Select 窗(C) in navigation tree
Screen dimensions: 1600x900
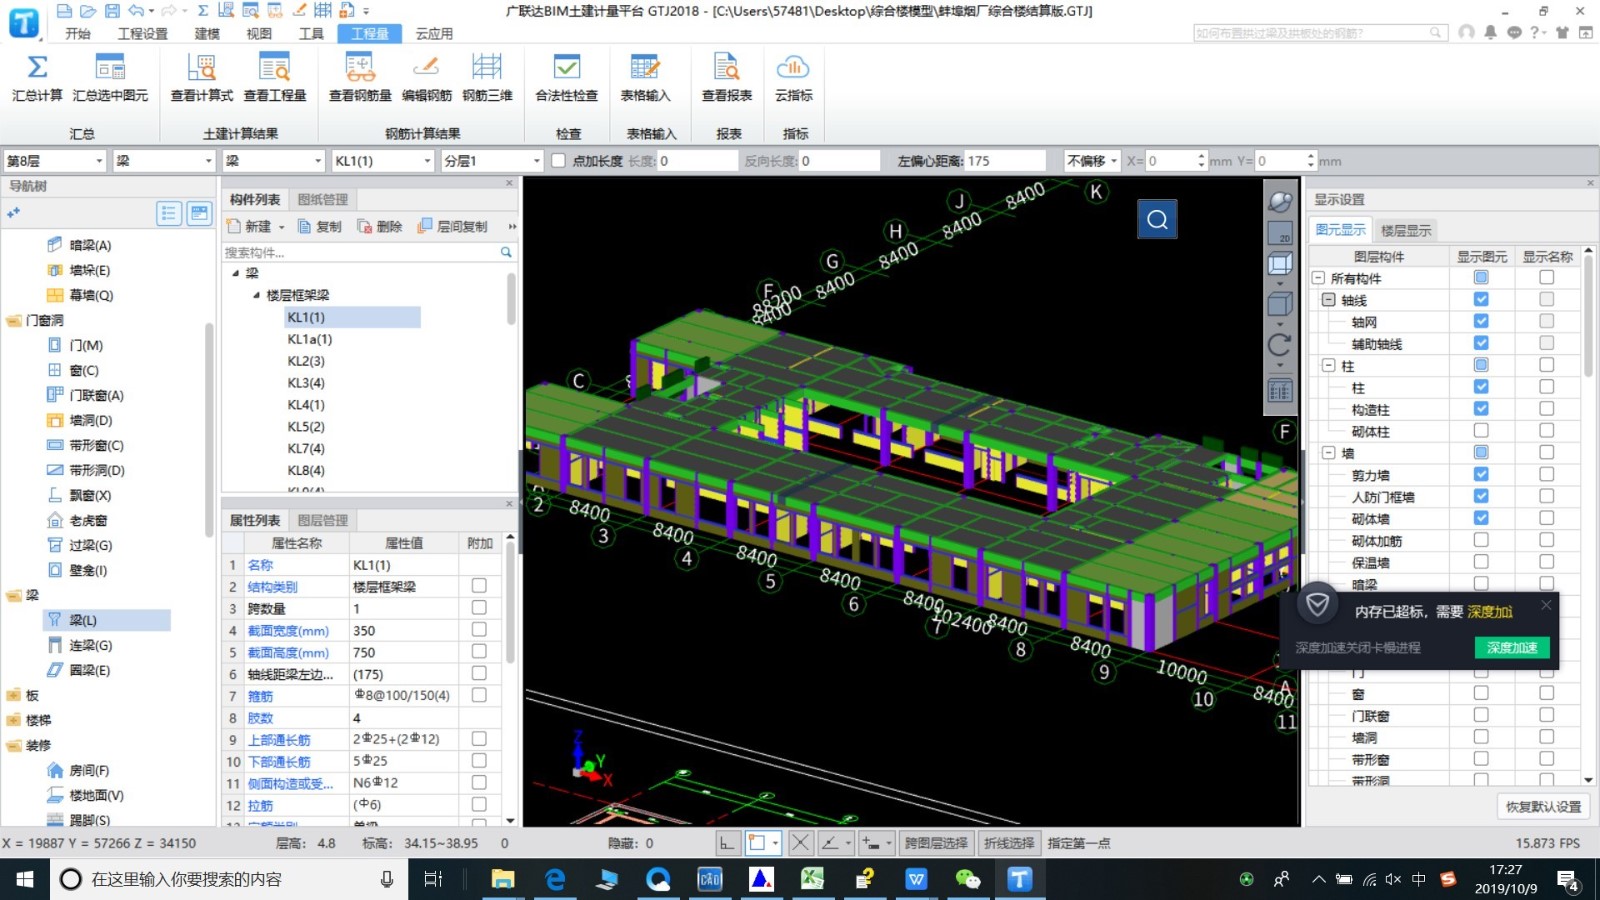(84, 370)
